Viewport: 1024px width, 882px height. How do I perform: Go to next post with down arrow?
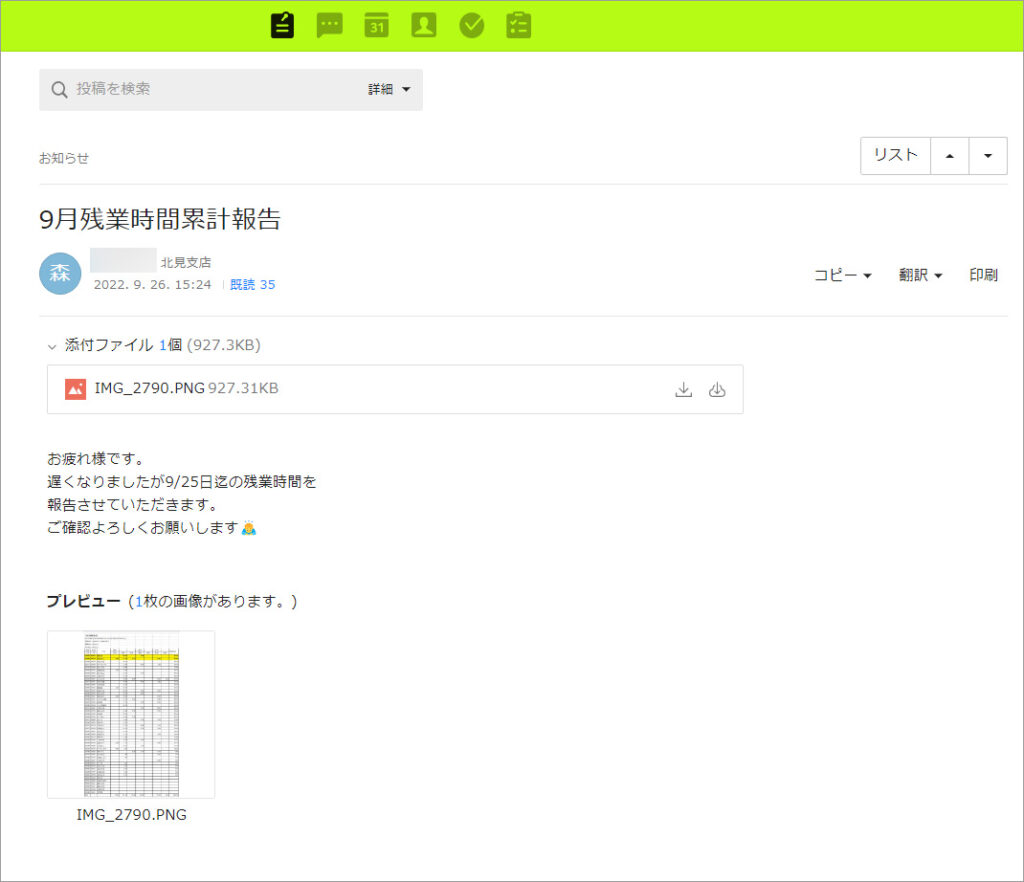click(x=988, y=155)
